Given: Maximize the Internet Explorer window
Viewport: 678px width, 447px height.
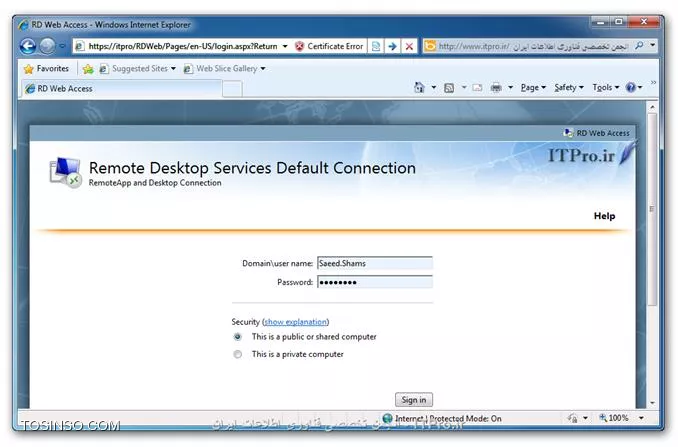Looking at the screenshot, I should pos(619,22).
